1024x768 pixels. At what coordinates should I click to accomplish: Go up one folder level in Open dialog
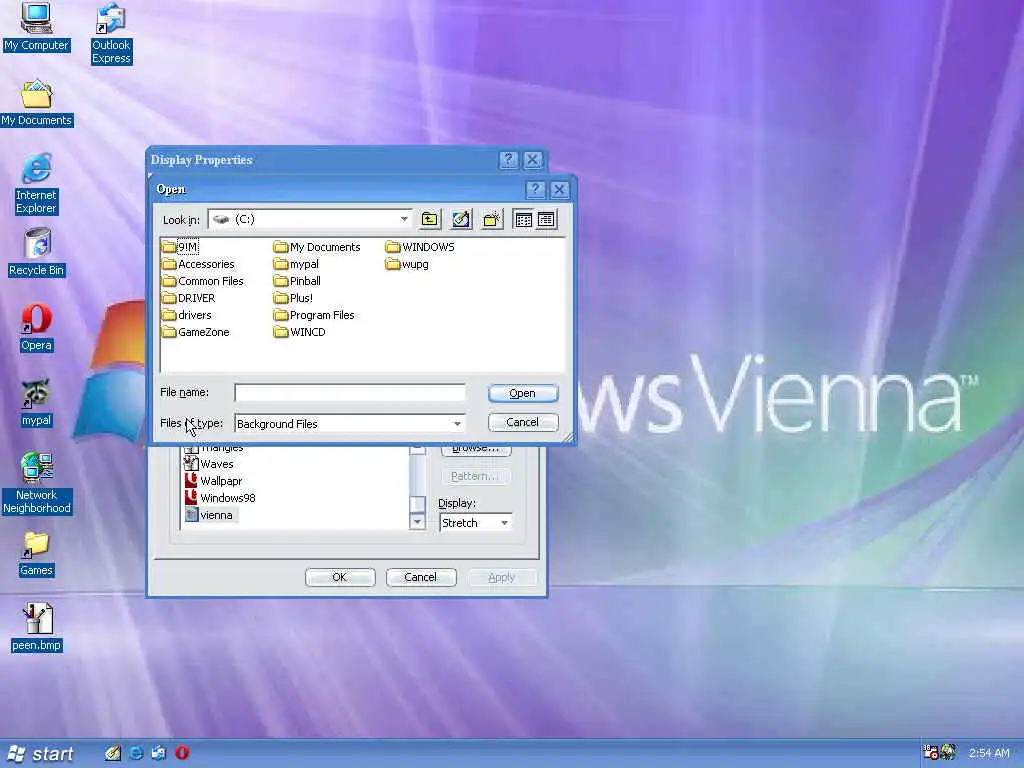point(430,219)
